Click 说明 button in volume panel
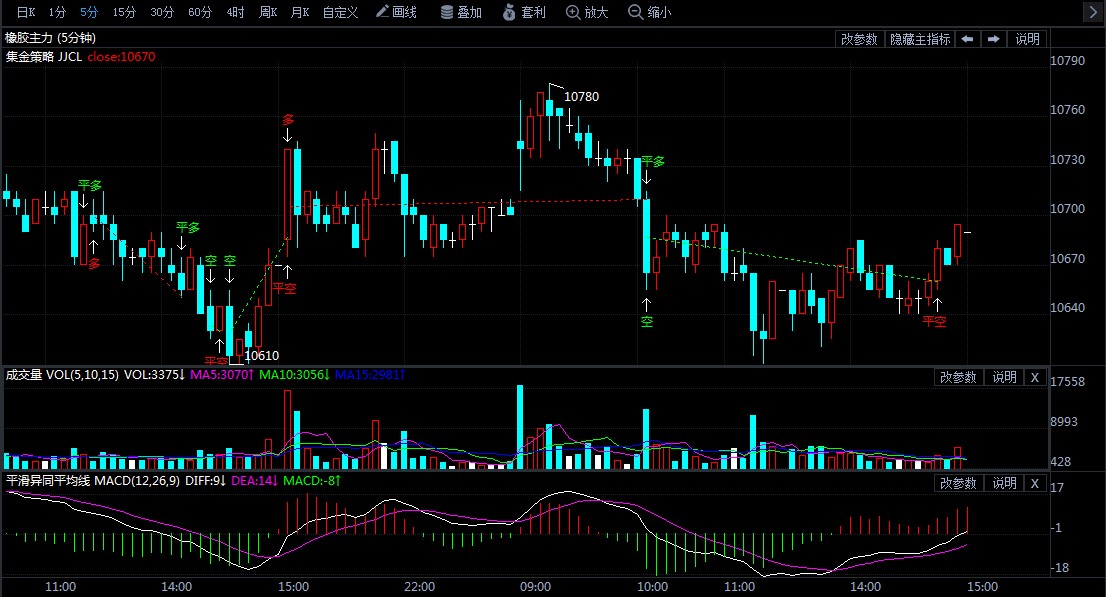This screenshot has height=597, width=1106. coord(1004,378)
